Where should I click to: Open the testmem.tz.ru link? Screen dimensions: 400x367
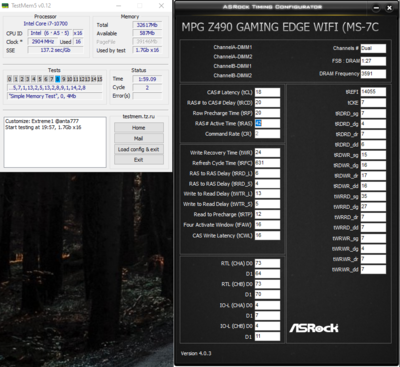[139, 116]
